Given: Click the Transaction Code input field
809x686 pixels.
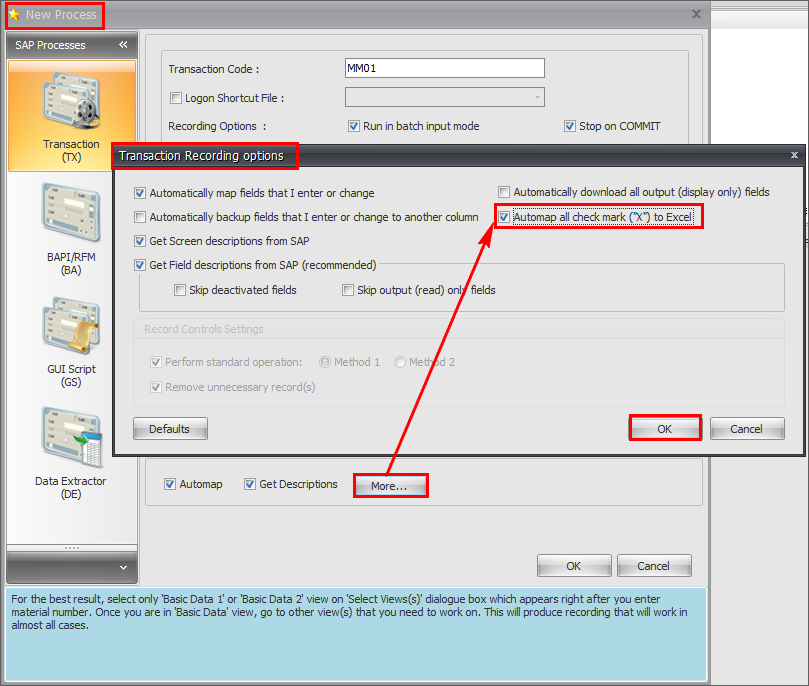Looking at the screenshot, I should [444, 68].
